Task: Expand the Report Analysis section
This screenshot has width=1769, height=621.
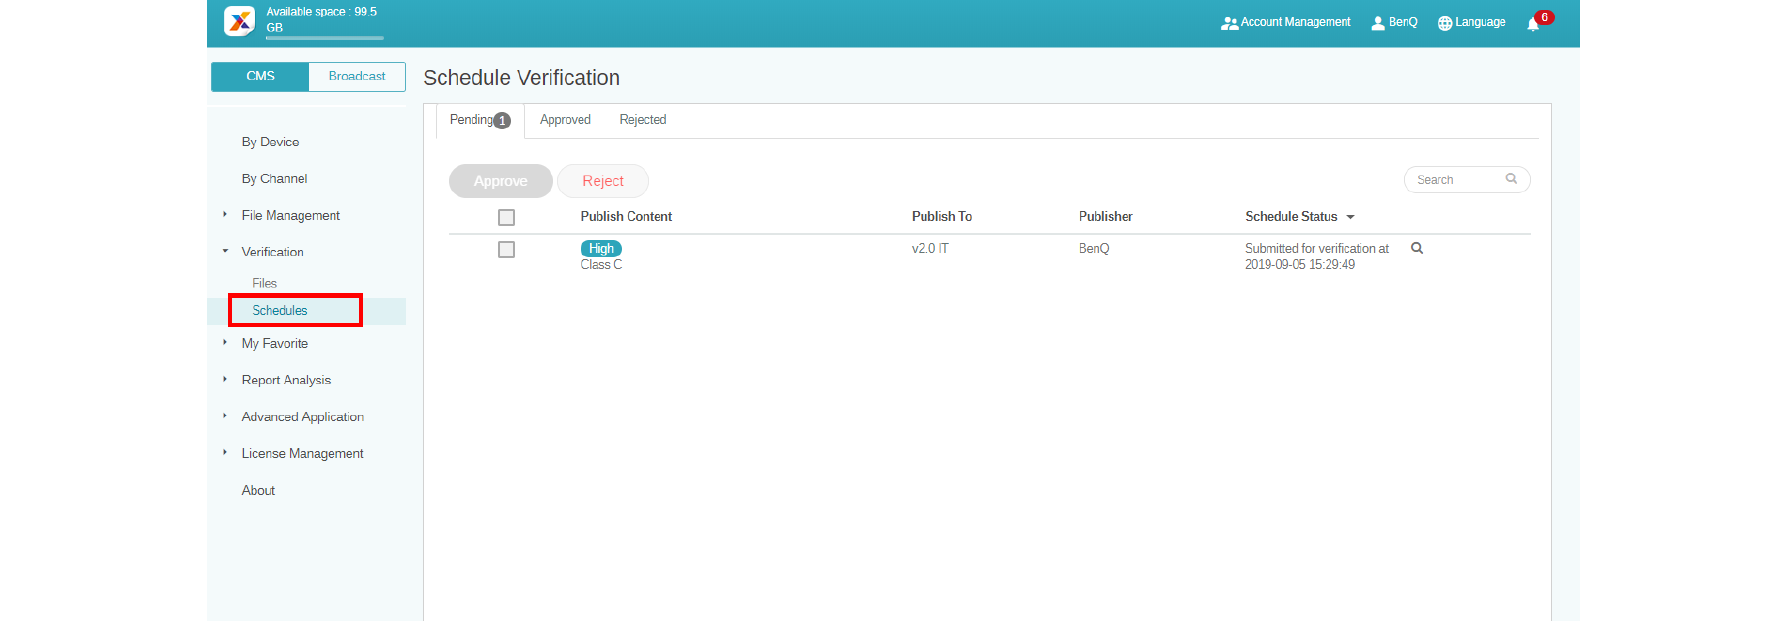Action: coord(225,380)
